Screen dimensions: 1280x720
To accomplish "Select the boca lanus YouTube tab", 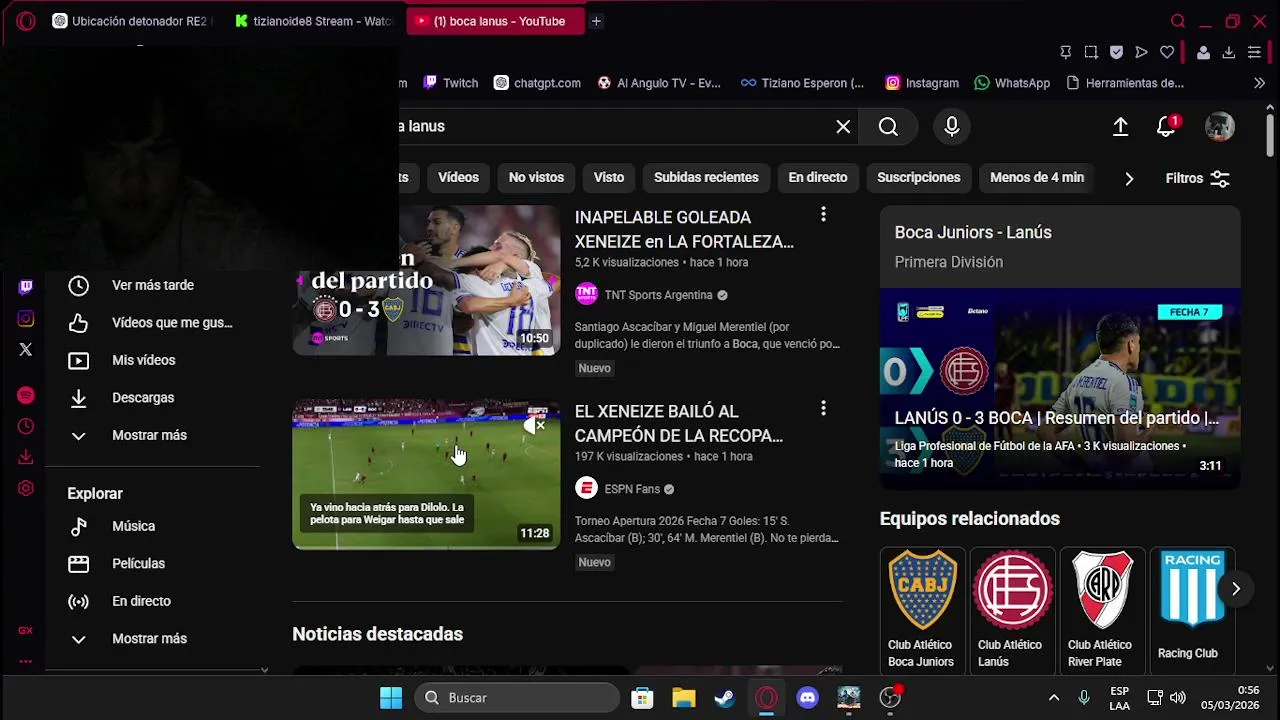I will (x=495, y=21).
